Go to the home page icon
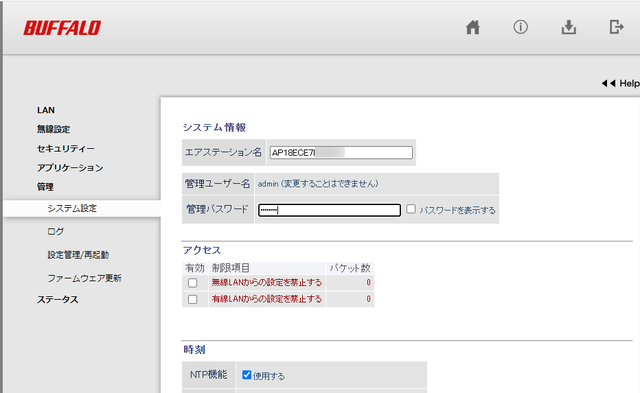Screen dimensions: 640x393 pos(473,27)
